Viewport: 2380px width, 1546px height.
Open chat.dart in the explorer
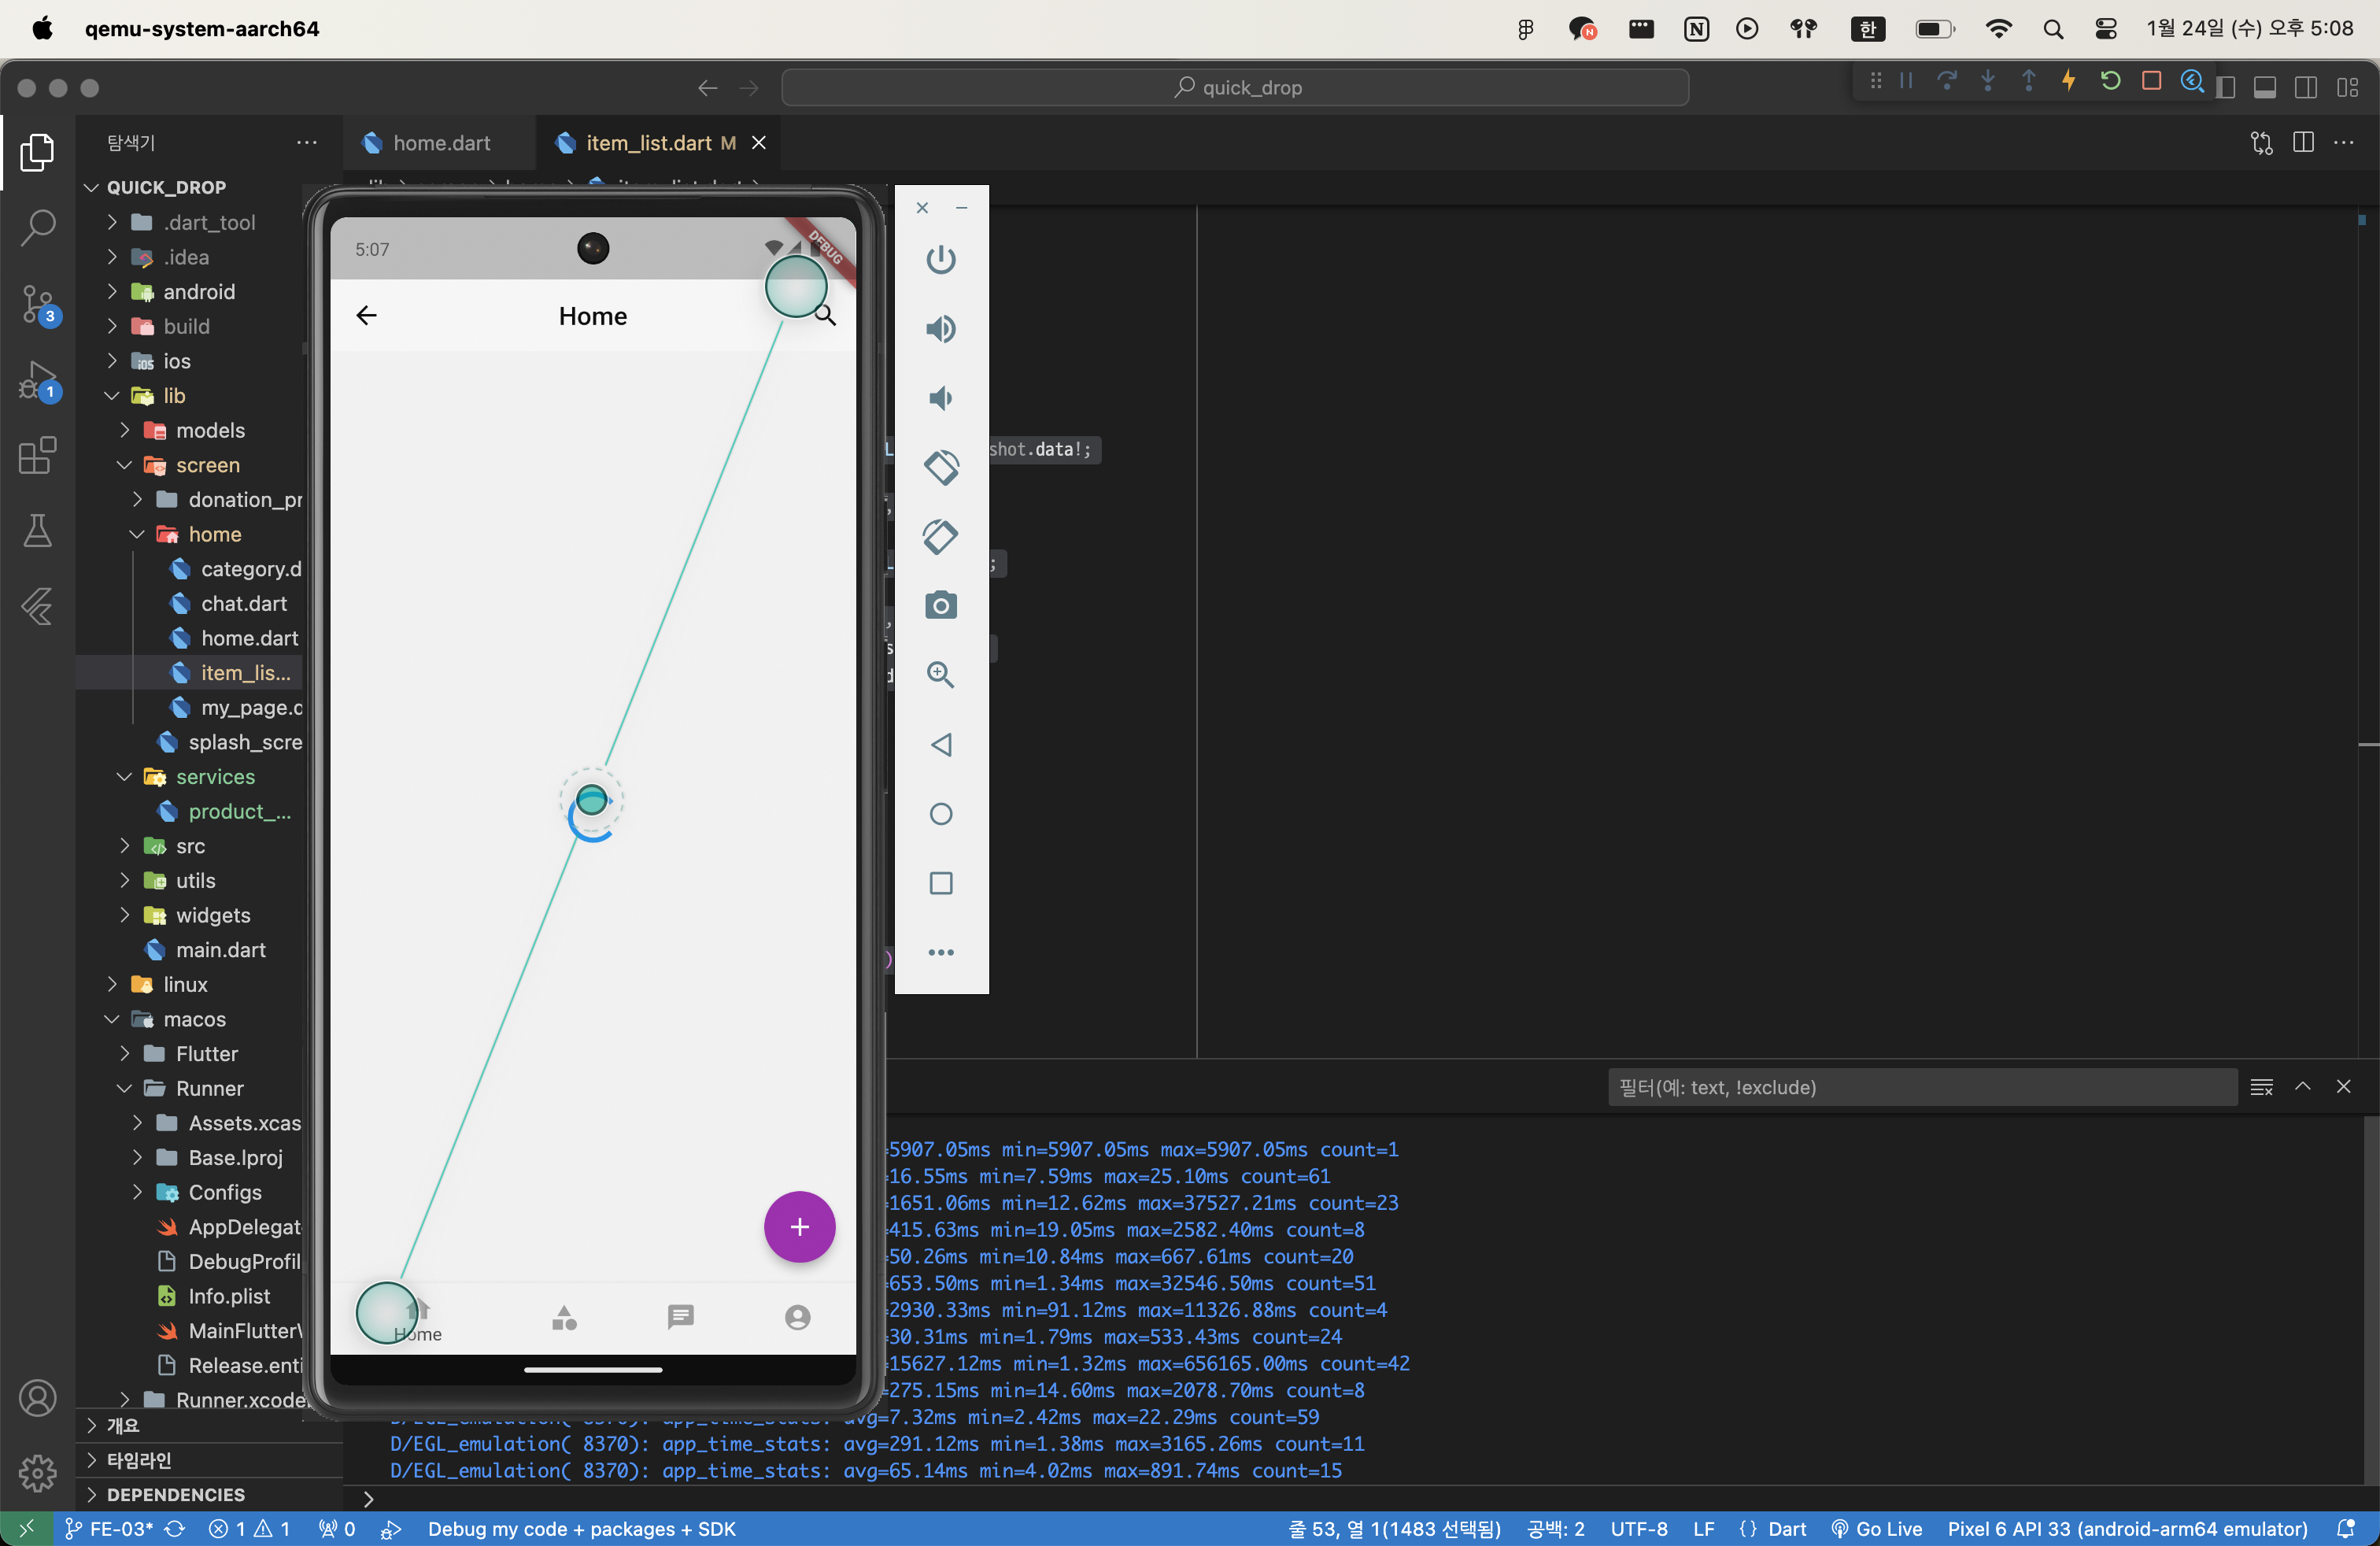tap(243, 603)
